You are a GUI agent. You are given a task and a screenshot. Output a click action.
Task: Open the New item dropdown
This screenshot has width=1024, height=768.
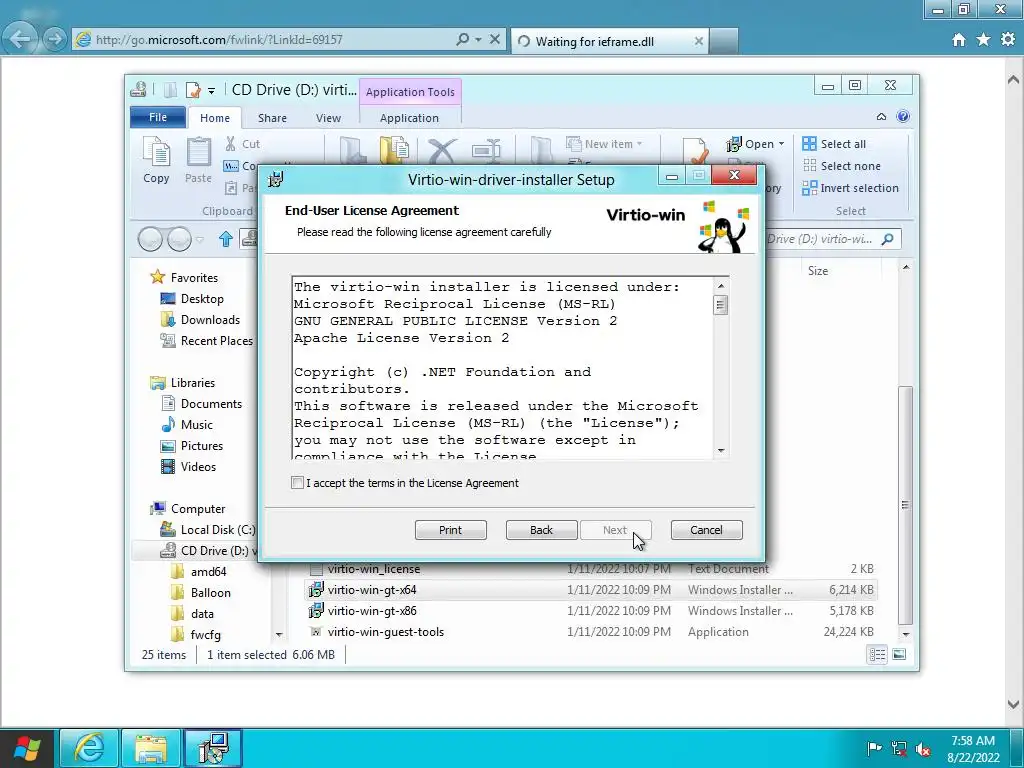tap(604, 144)
